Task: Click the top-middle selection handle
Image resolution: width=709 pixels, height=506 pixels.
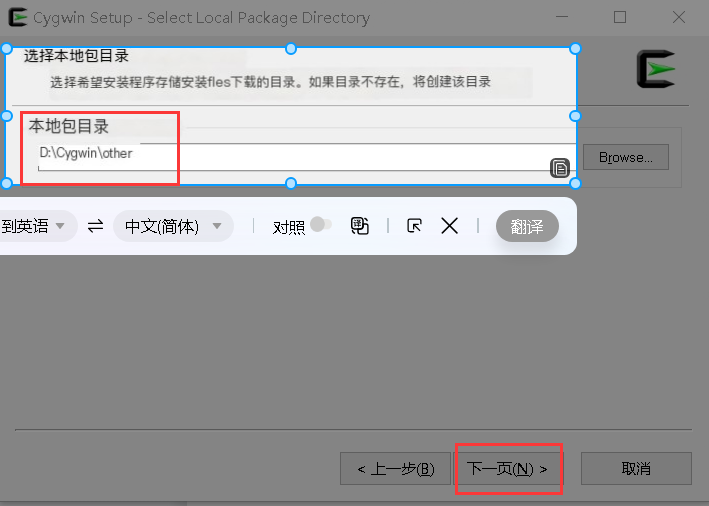Action: pos(291,48)
